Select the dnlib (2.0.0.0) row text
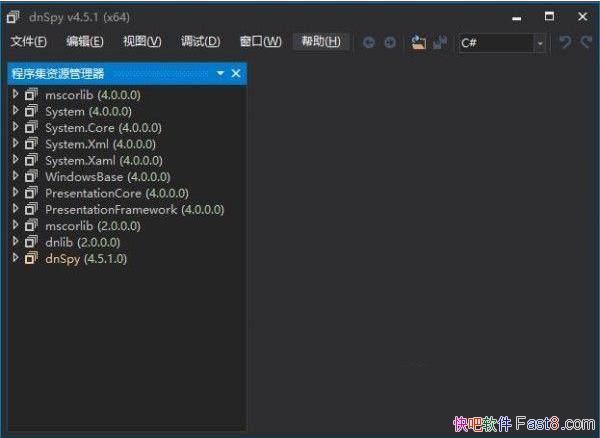 (x=83, y=242)
